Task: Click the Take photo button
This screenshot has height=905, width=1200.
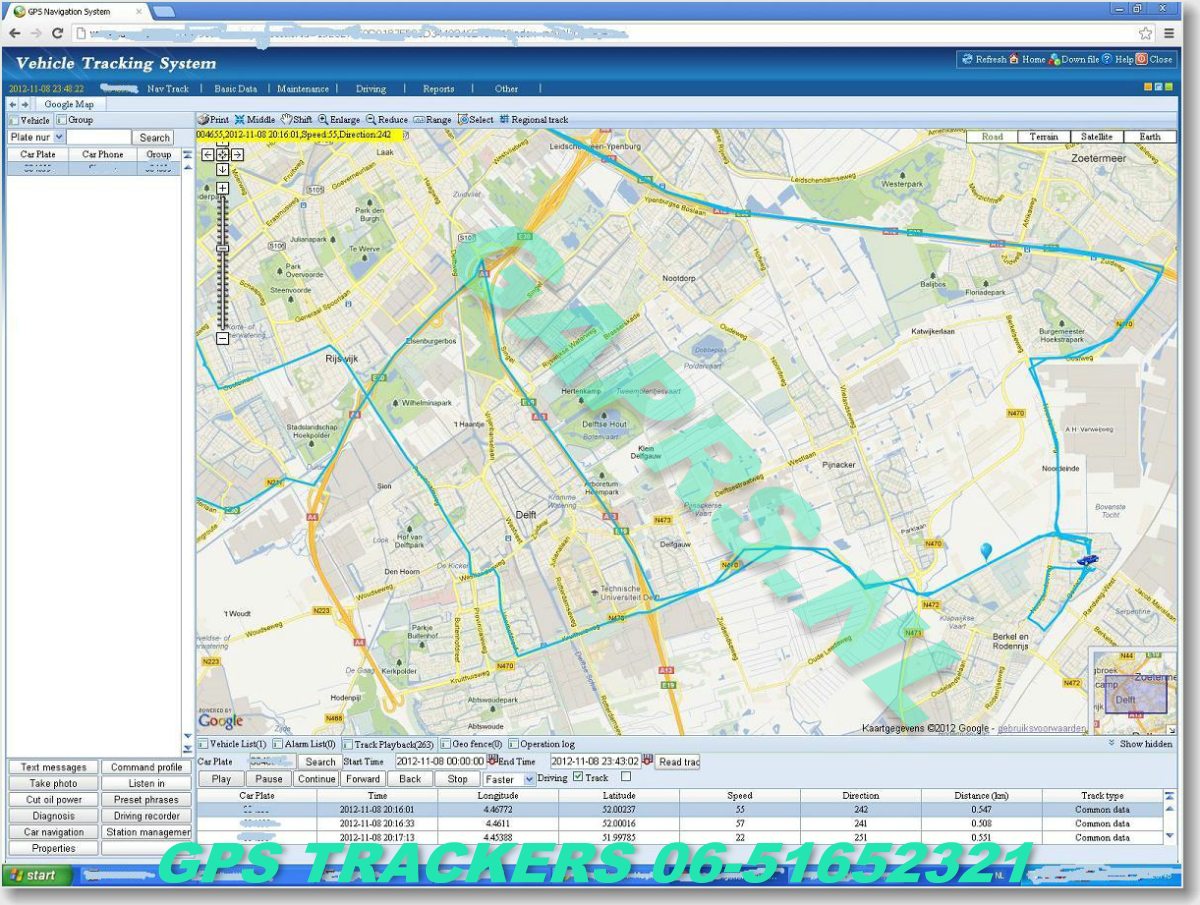Action: 53,784
